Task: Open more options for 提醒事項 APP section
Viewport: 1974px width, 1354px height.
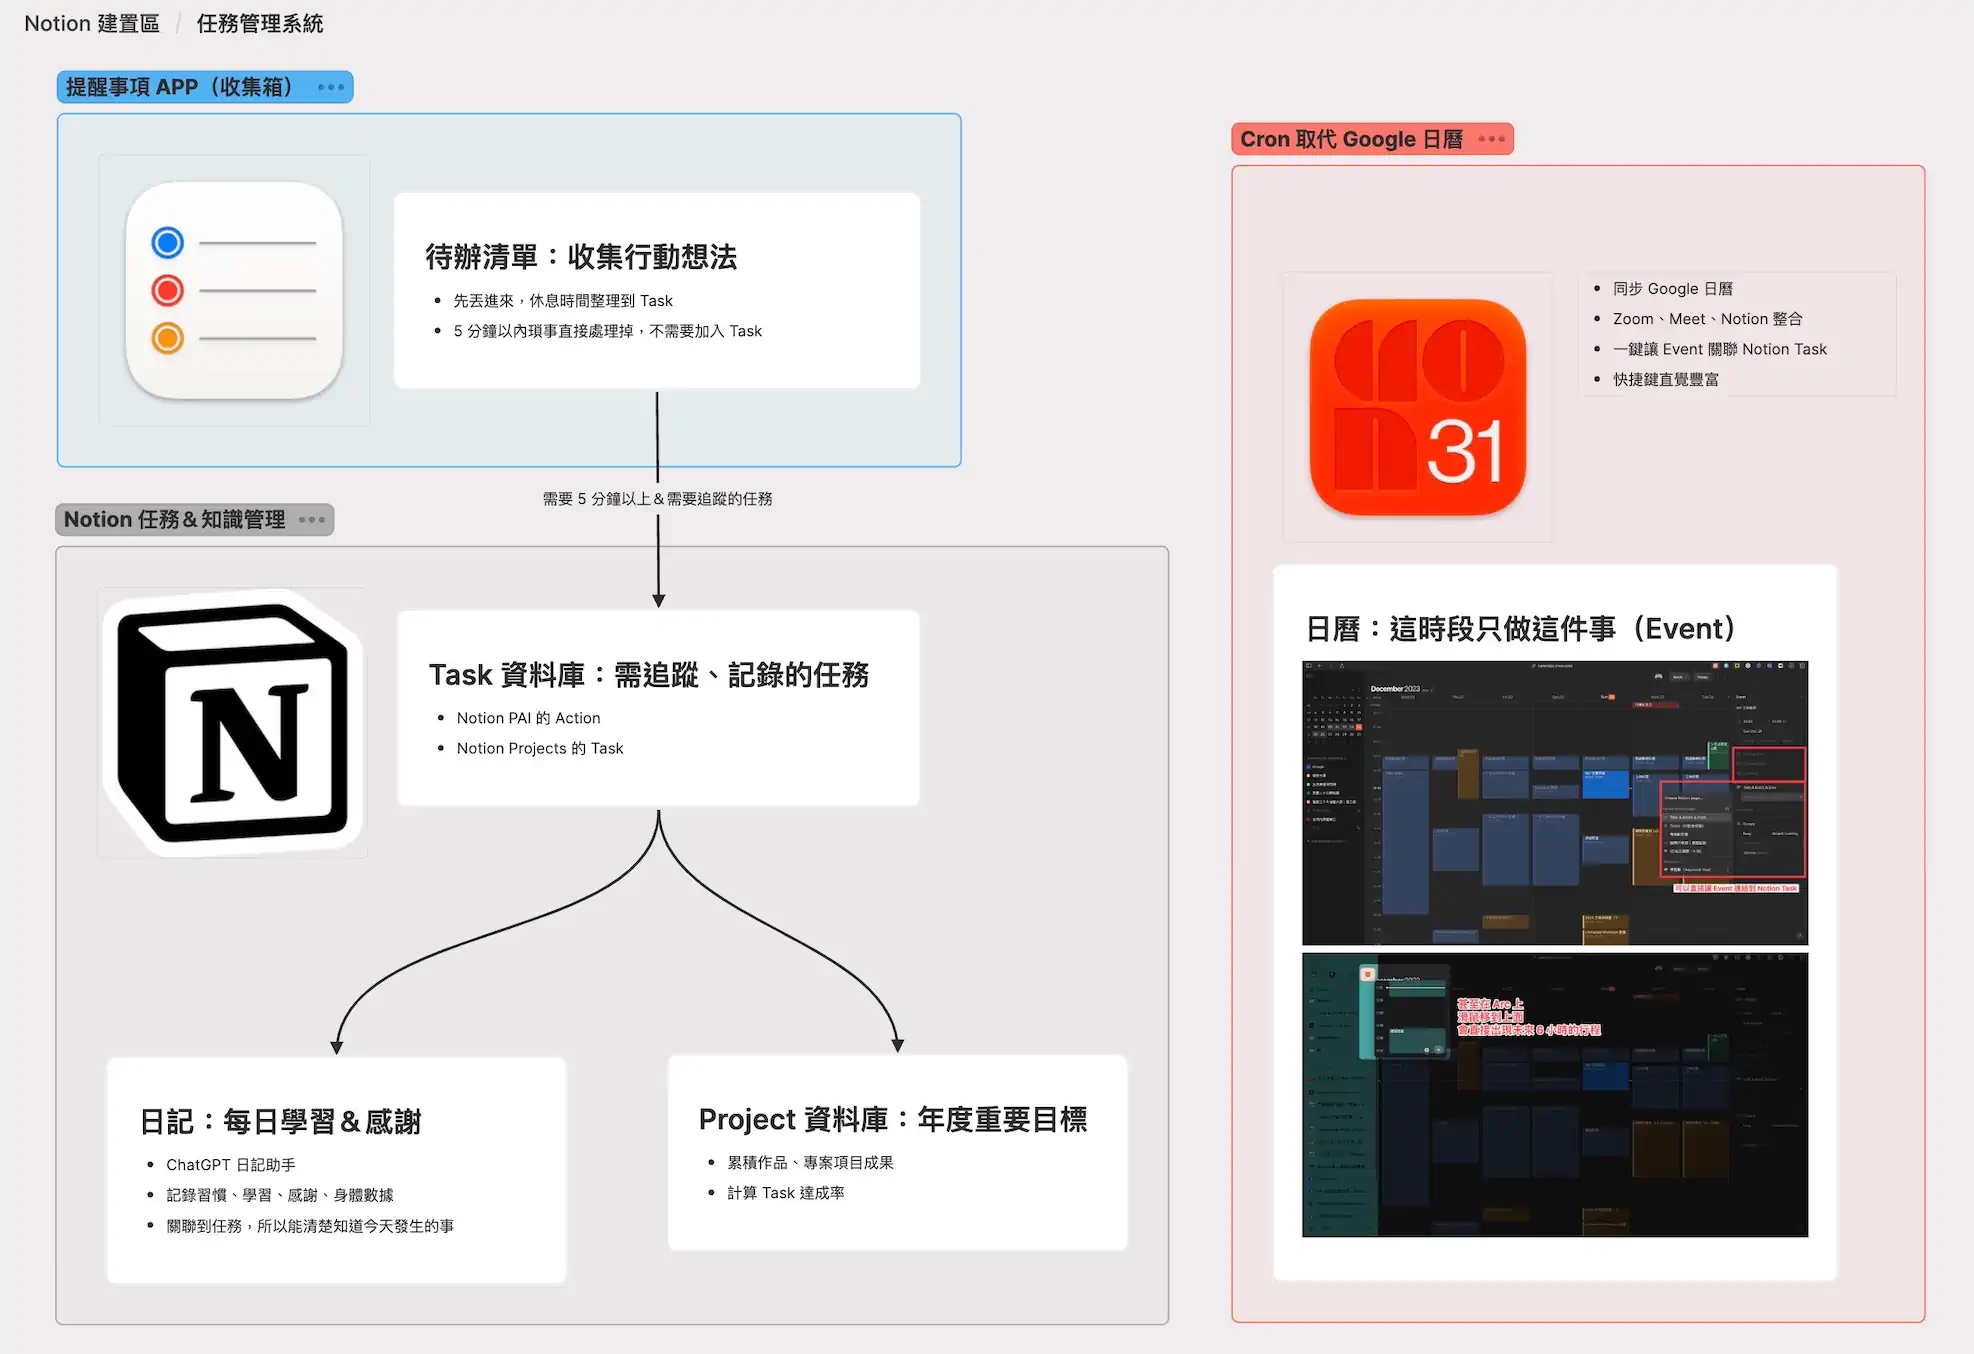Action: point(331,87)
